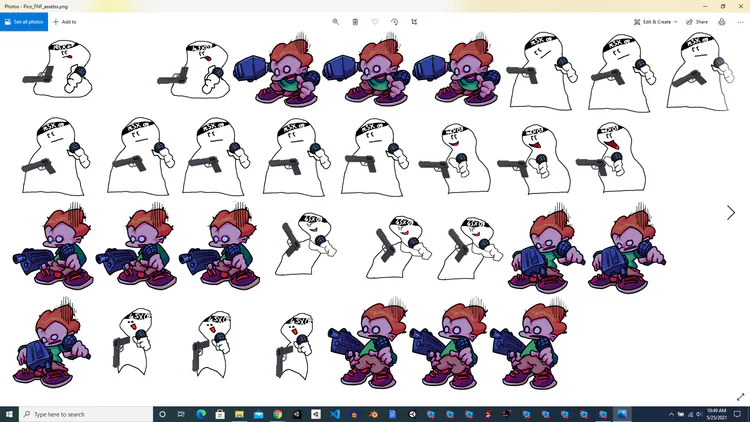
Task: Open Microsoft Store from the taskbar
Action: [x=220, y=414]
